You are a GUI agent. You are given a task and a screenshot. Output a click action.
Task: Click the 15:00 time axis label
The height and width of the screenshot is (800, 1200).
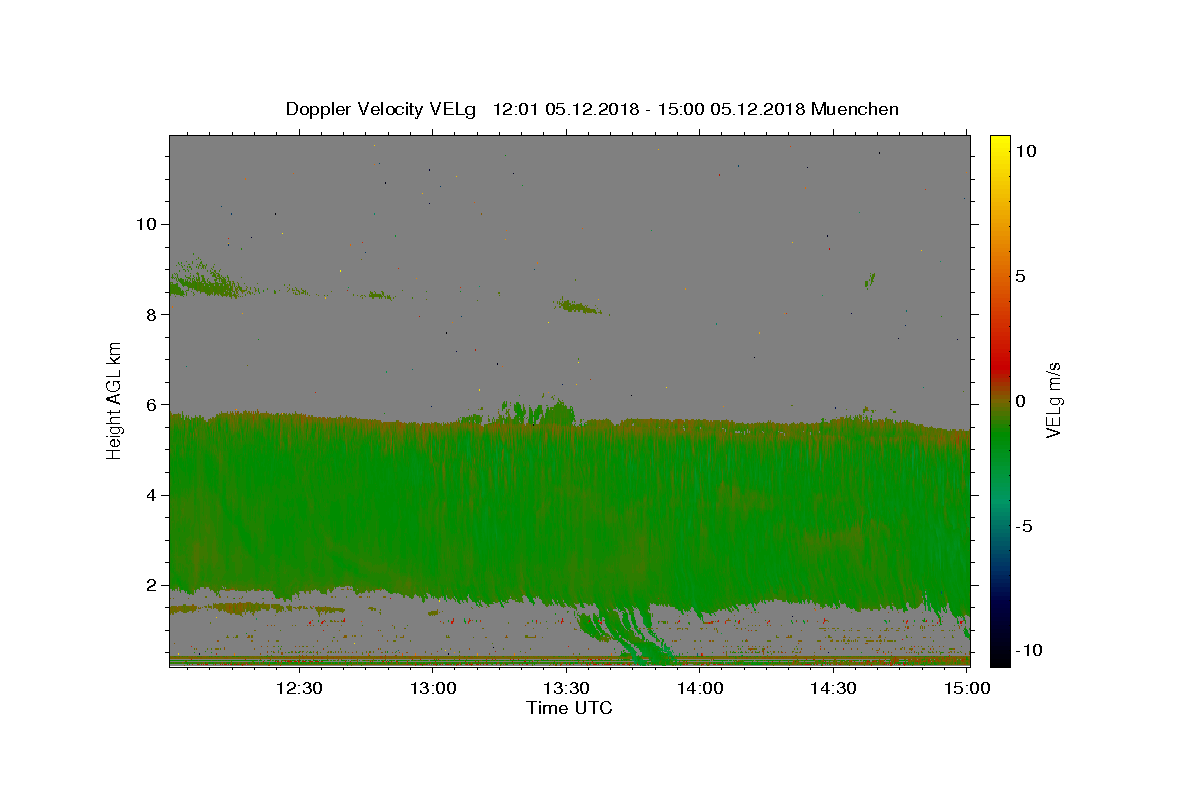click(967, 688)
